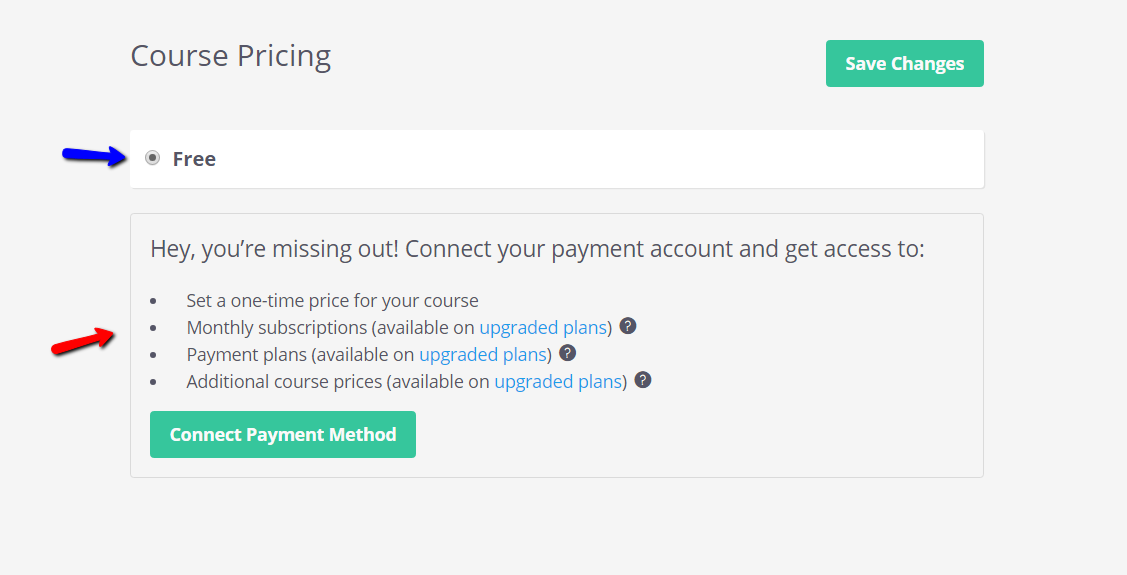1127x575 pixels.
Task: Click the Course Pricing heading
Action: tap(231, 56)
